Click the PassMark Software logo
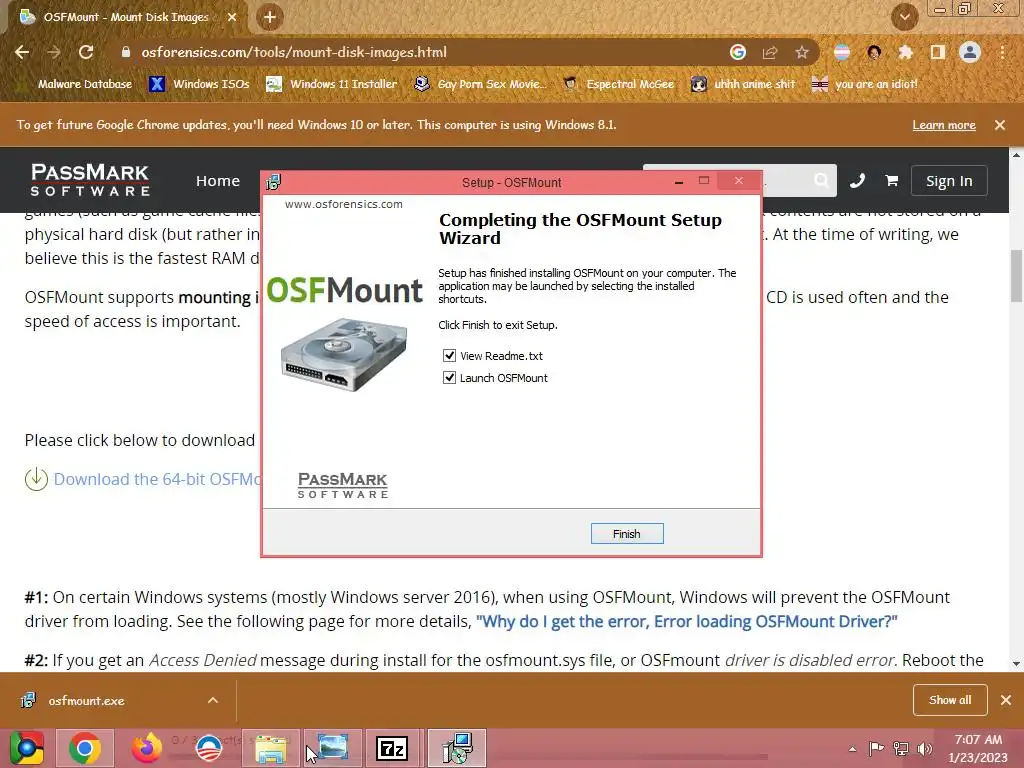Image resolution: width=1024 pixels, height=768 pixels. tap(90, 180)
